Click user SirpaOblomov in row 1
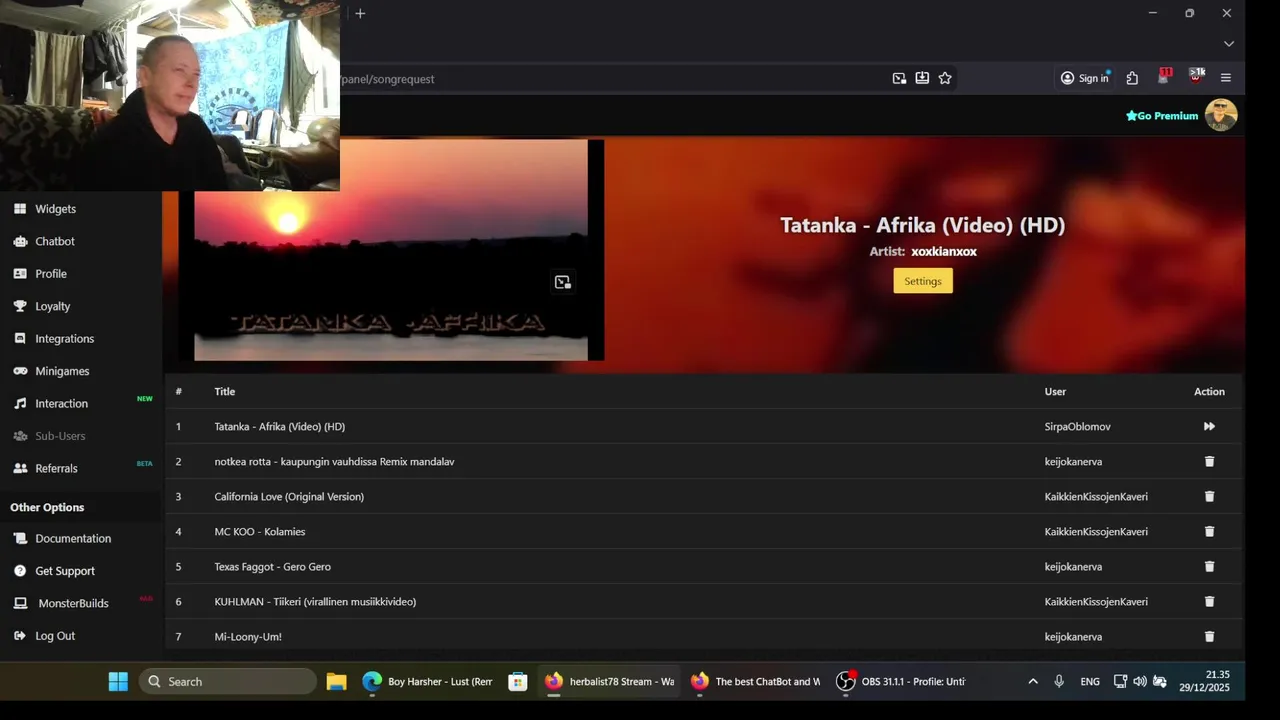 [1077, 426]
